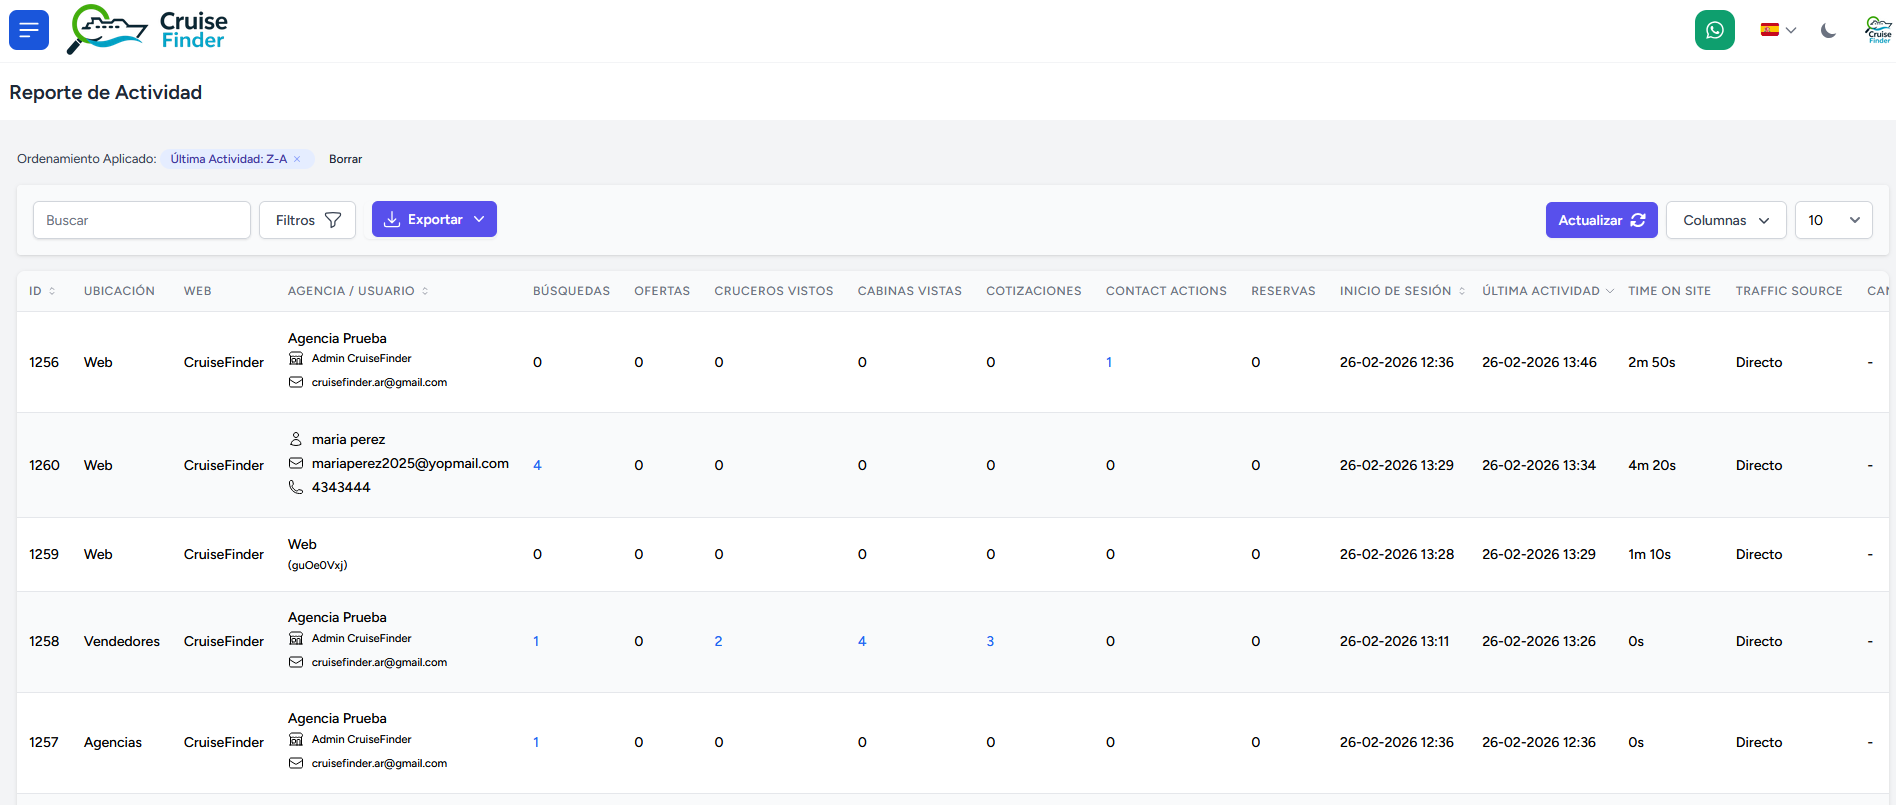This screenshot has width=1896, height=805.
Task: Focus the Buscar search field
Action: pyautogui.click(x=142, y=220)
